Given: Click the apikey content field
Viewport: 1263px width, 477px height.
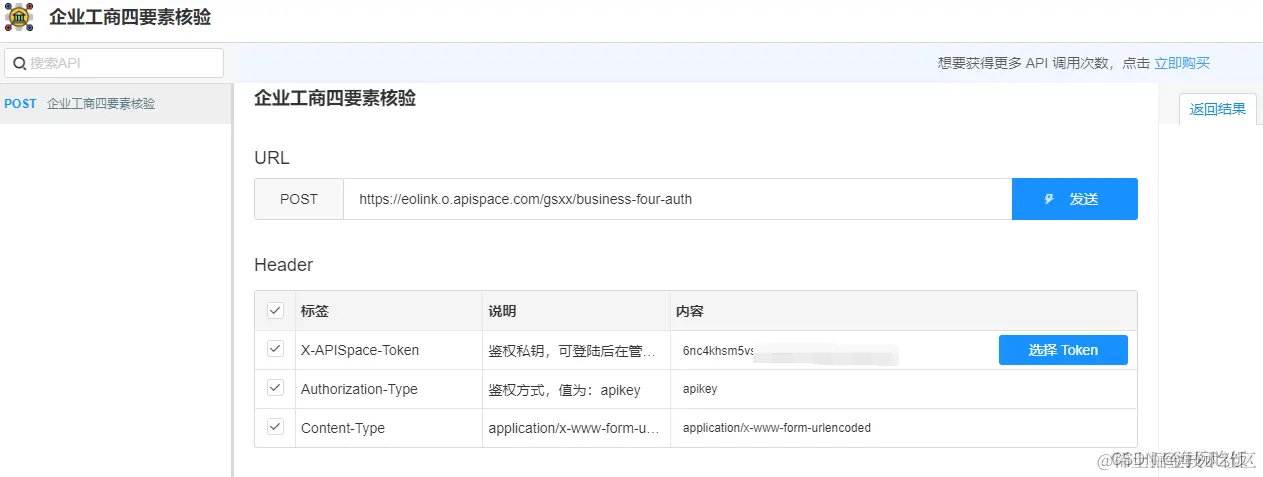Looking at the screenshot, I should (x=903, y=389).
